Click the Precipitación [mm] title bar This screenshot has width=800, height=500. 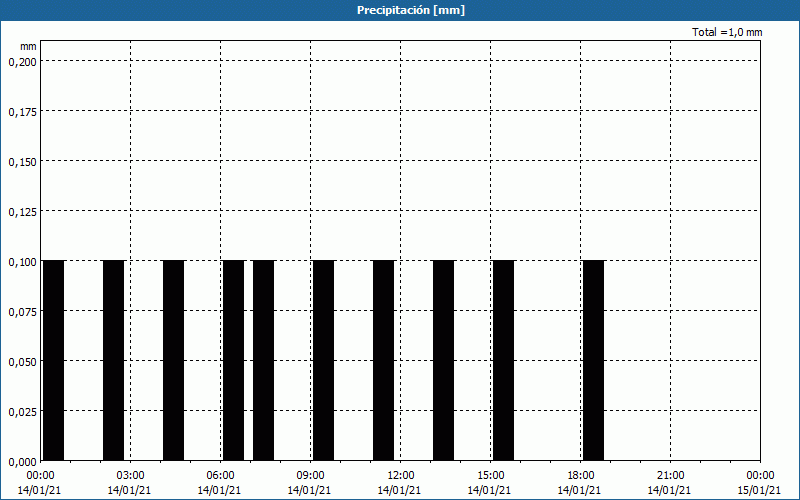point(400,10)
